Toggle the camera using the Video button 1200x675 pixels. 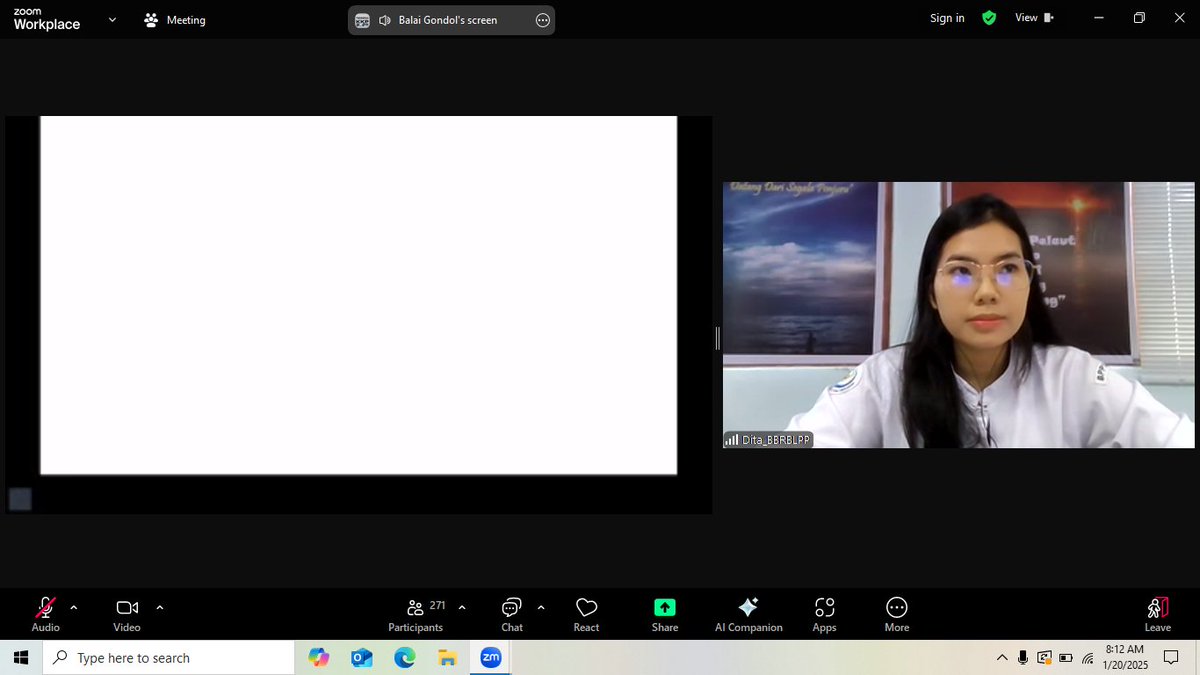tap(127, 614)
